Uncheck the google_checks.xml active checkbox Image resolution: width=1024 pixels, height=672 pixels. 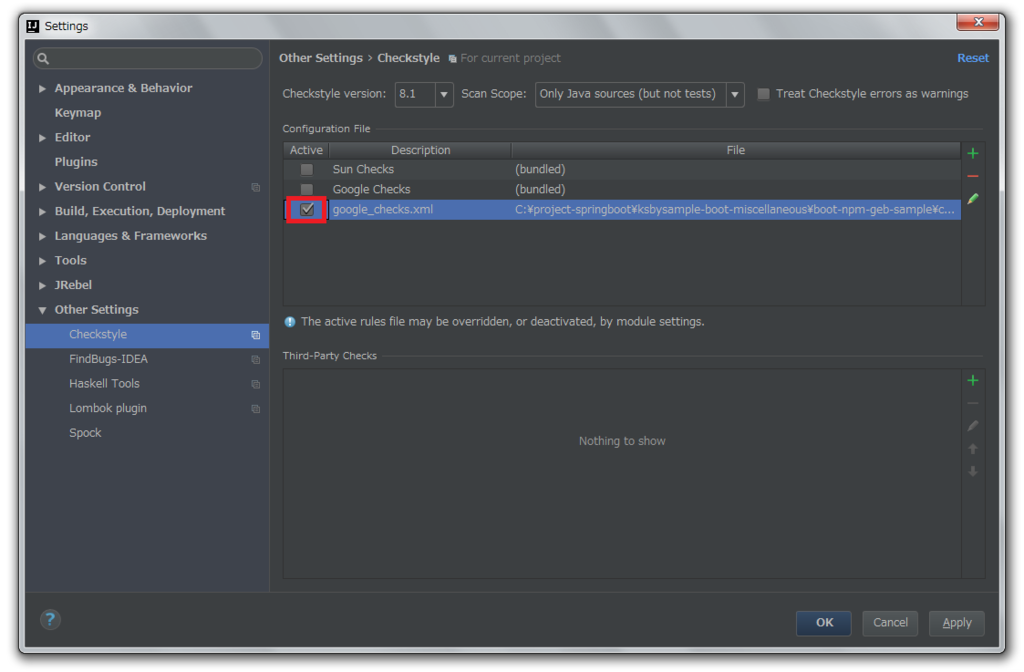(x=306, y=210)
